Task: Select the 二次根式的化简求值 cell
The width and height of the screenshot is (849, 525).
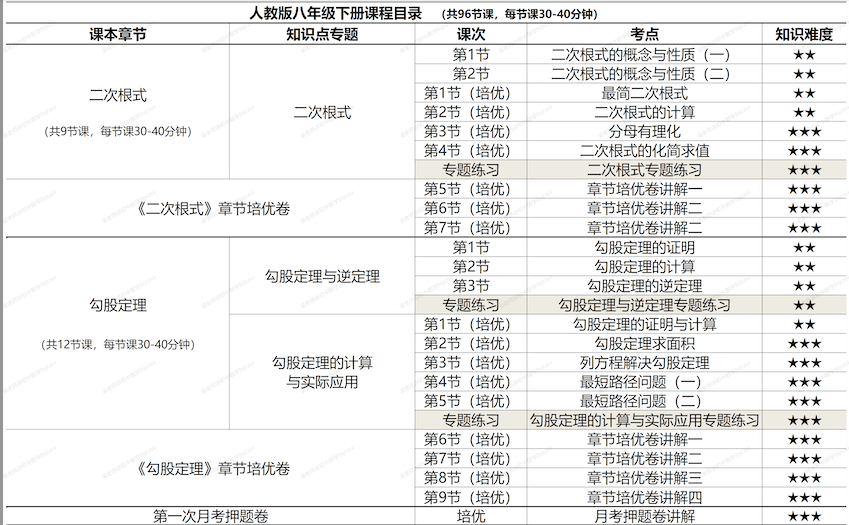Action: coord(644,151)
